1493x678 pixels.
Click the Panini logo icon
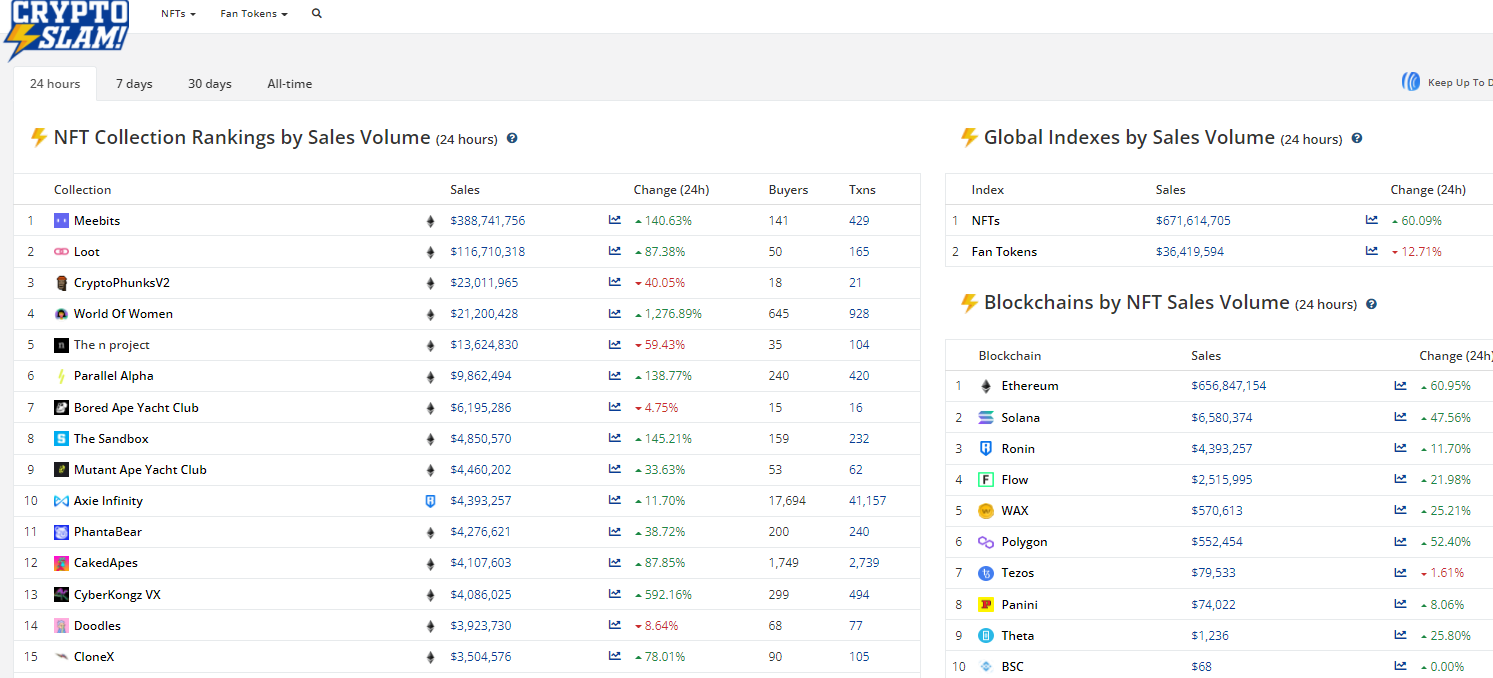[x=986, y=605]
